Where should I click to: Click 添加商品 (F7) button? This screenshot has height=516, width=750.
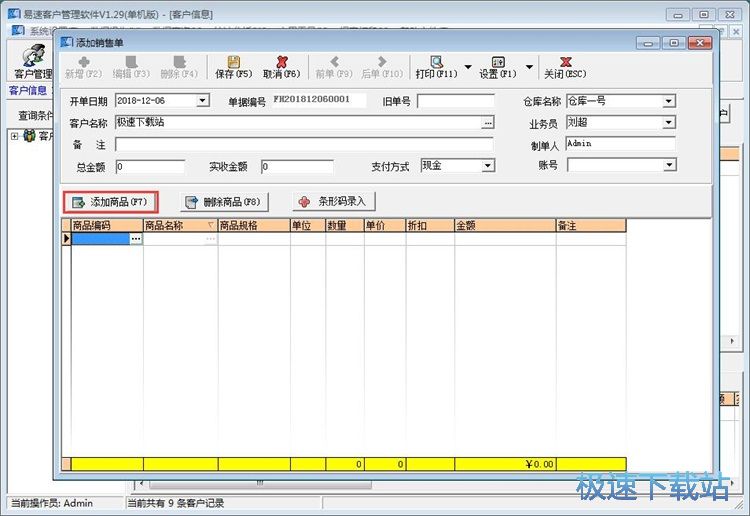(111, 202)
